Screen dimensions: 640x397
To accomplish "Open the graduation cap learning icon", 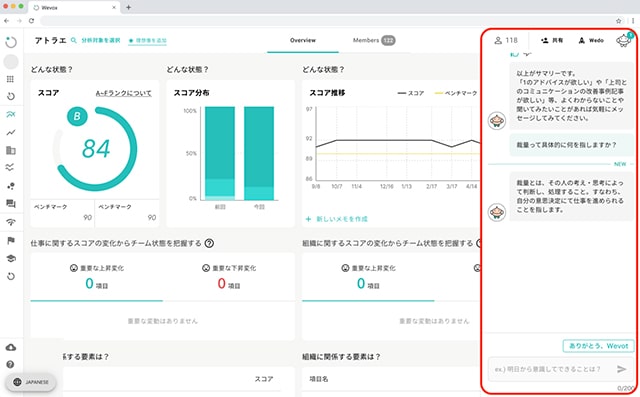I will coord(11,259).
